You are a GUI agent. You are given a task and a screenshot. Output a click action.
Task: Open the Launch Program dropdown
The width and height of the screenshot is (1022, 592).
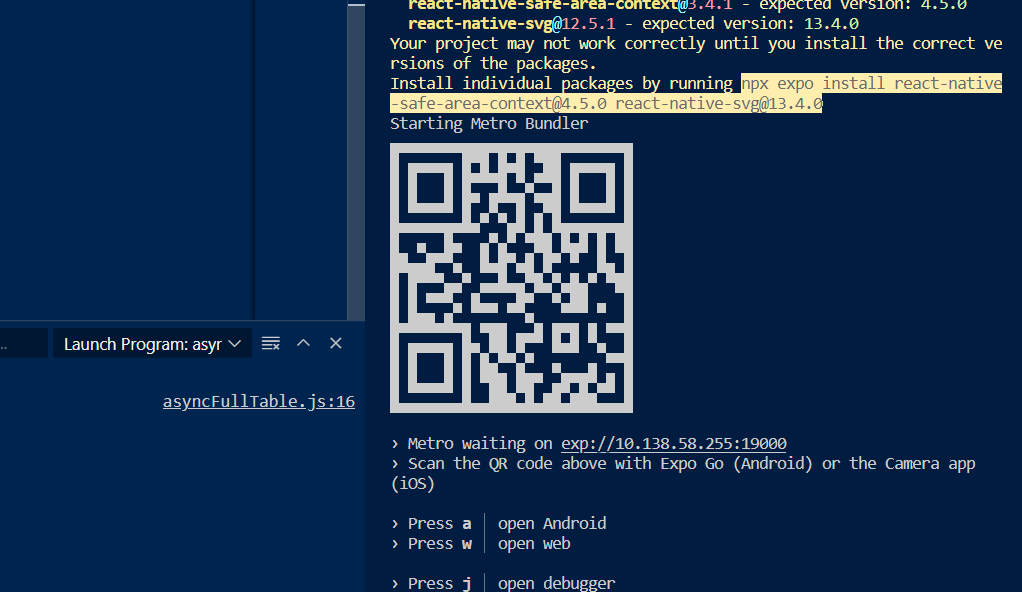pos(152,344)
